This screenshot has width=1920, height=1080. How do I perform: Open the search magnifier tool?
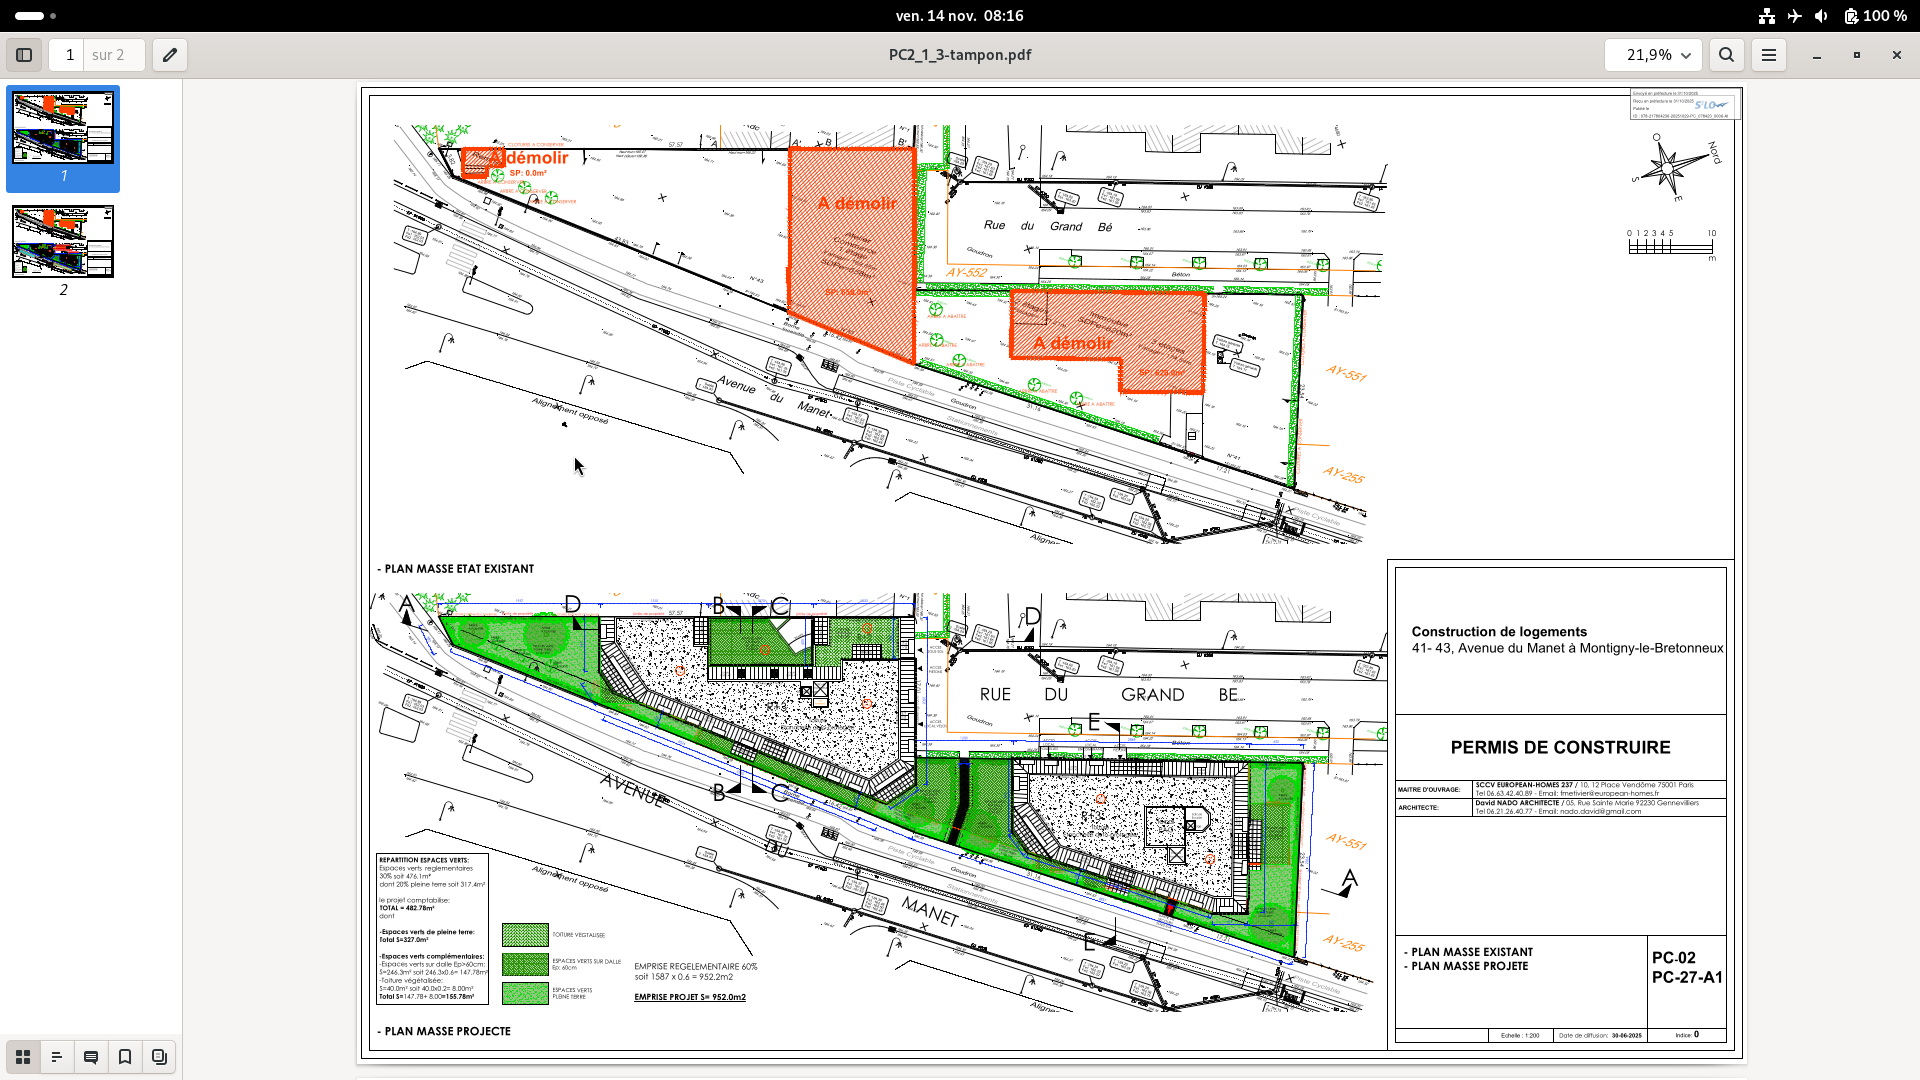[1726, 55]
